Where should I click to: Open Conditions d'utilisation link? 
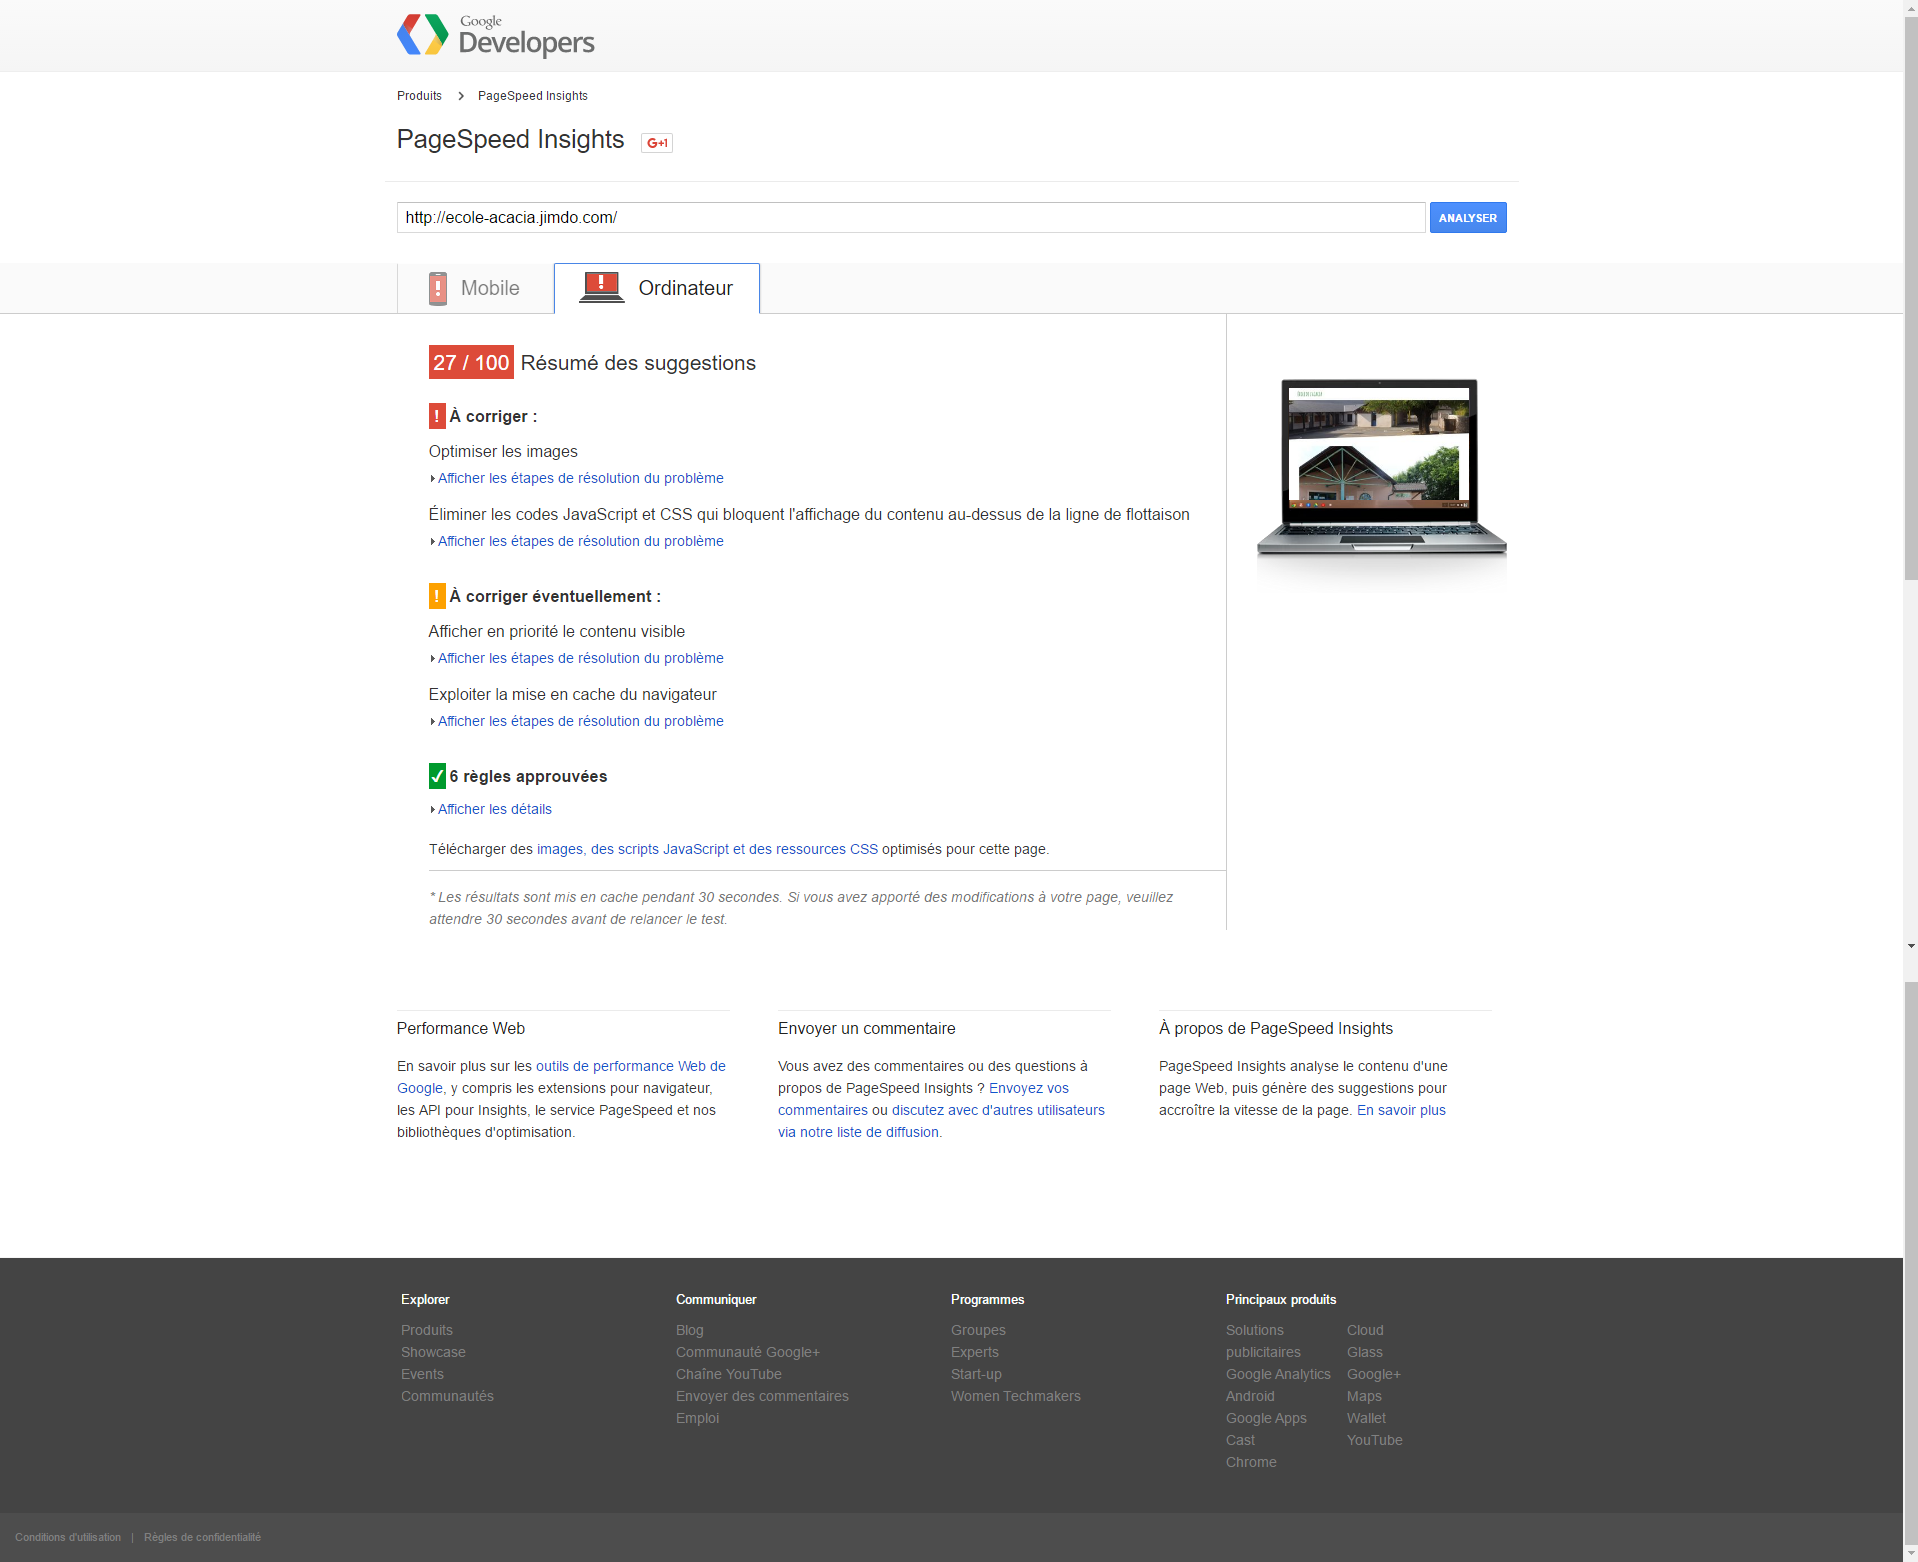pos(68,1537)
